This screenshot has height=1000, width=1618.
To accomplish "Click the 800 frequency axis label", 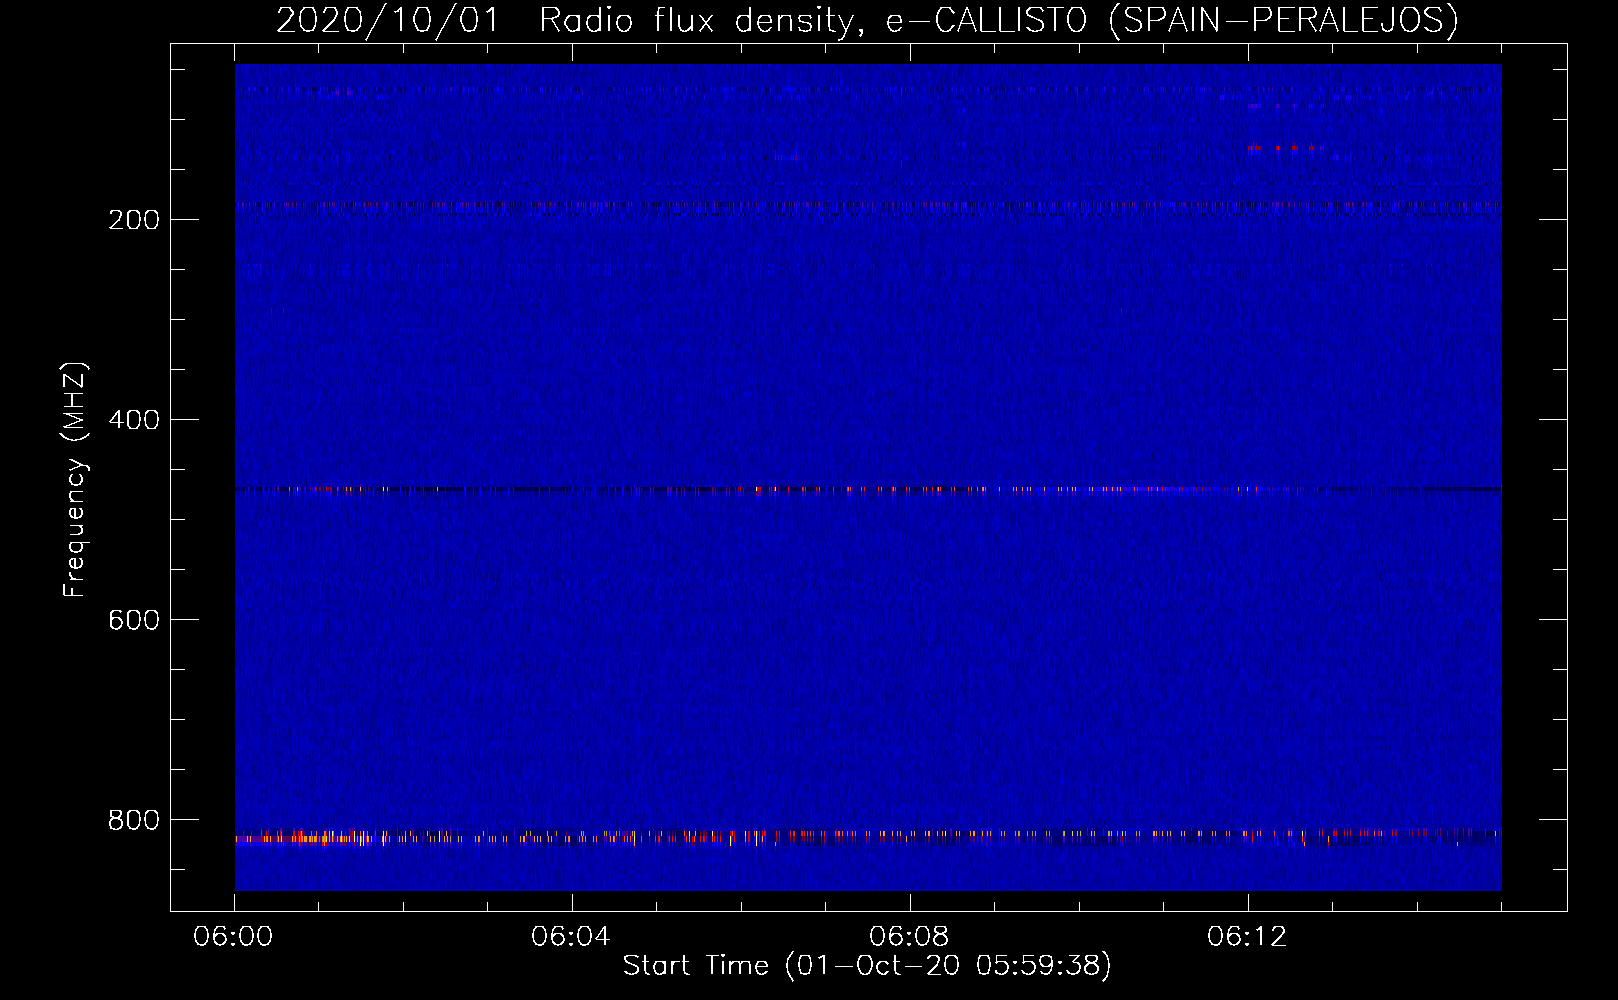I will [134, 820].
